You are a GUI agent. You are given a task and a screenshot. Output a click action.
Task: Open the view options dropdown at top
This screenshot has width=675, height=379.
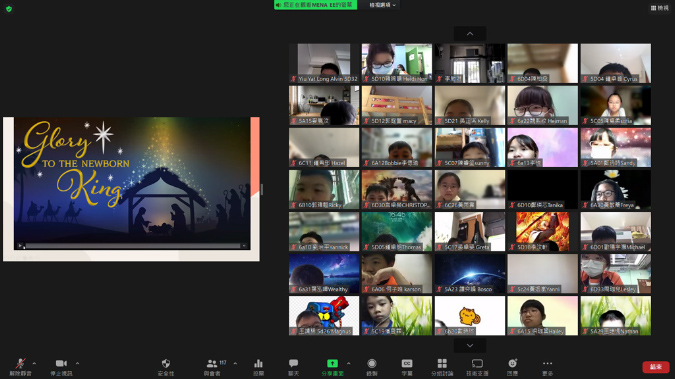pos(382,5)
